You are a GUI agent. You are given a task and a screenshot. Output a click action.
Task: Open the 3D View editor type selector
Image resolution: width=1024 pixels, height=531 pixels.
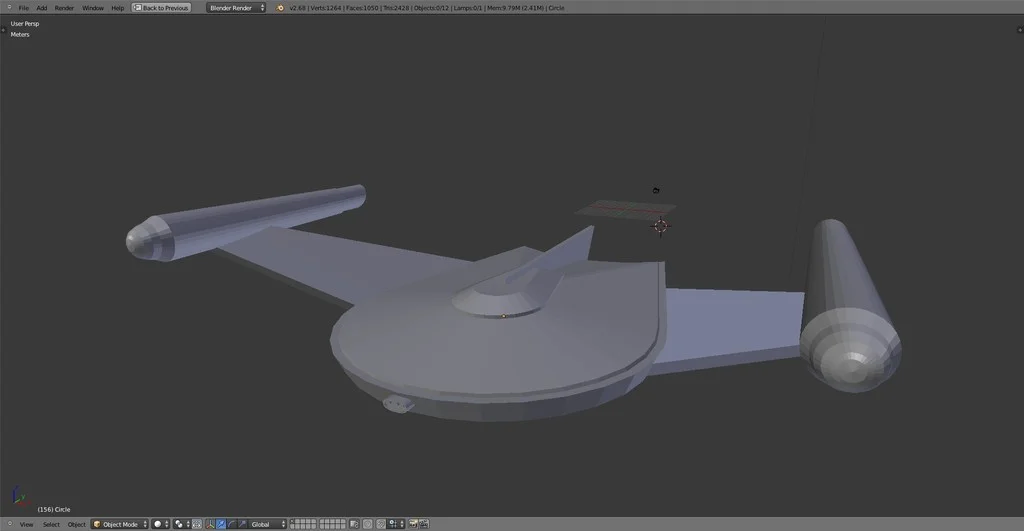click(x=10, y=524)
